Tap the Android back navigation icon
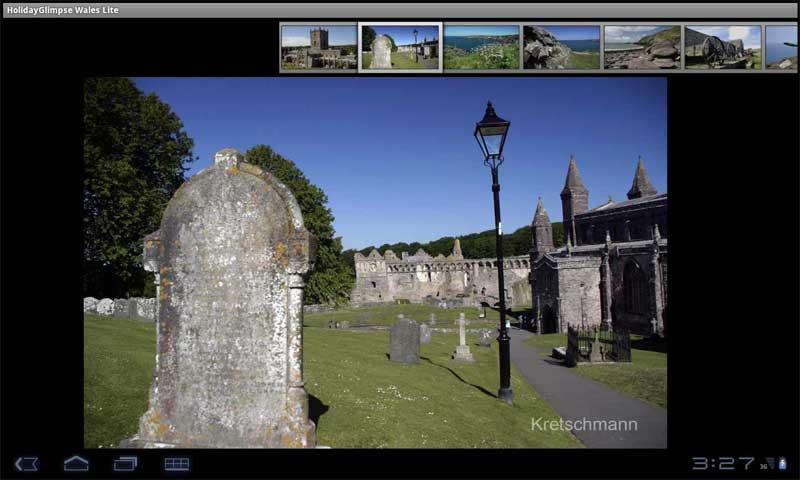Viewport: 800px width, 480px height. click(26, 464)
